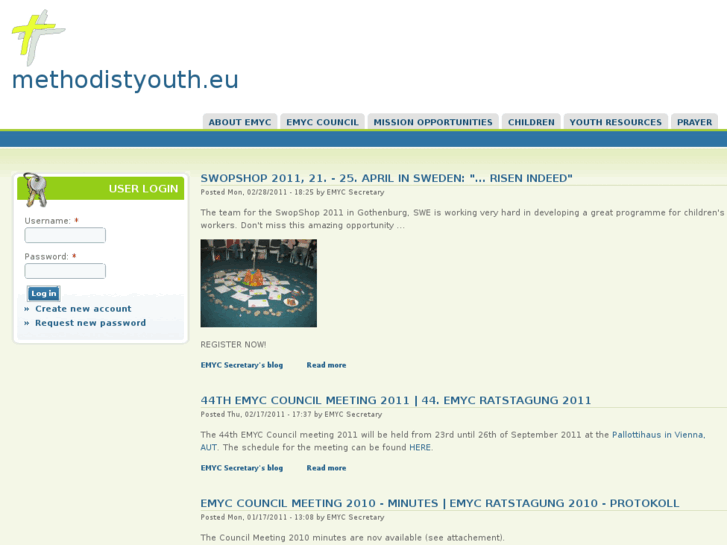727x545 pixels.
Task: Open the About EMYC tab
Action: [x=240, y=122]
